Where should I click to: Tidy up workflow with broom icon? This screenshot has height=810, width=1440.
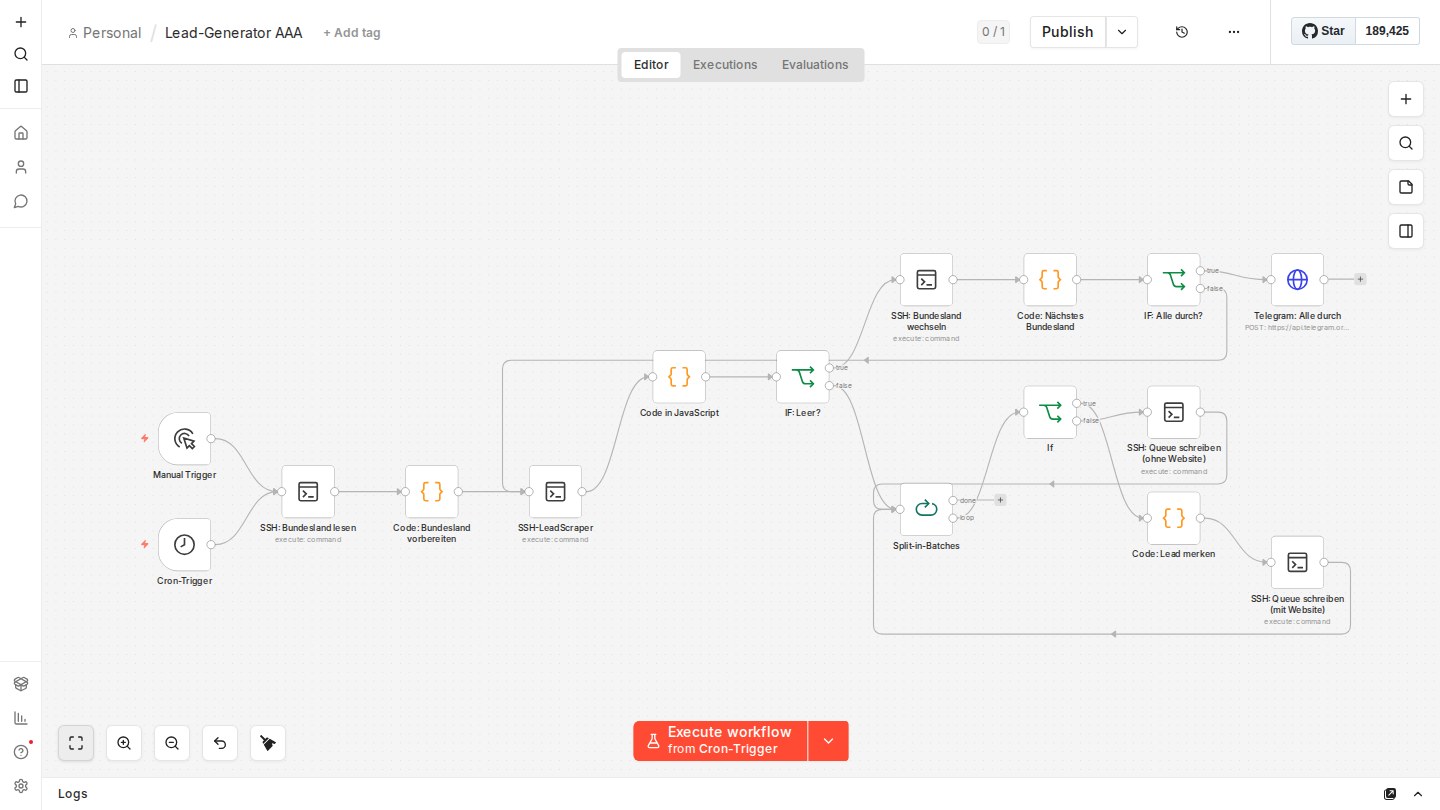click(268, 743)
